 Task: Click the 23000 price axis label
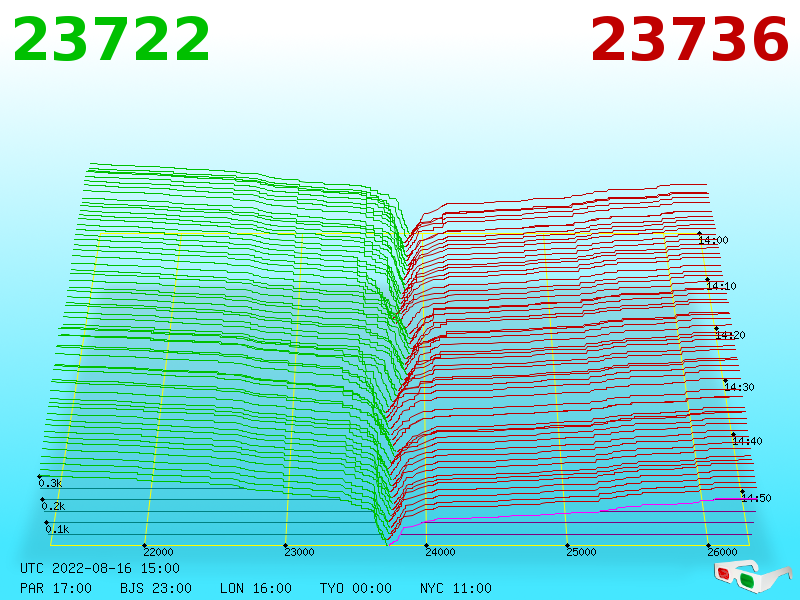tap(299, 552)
